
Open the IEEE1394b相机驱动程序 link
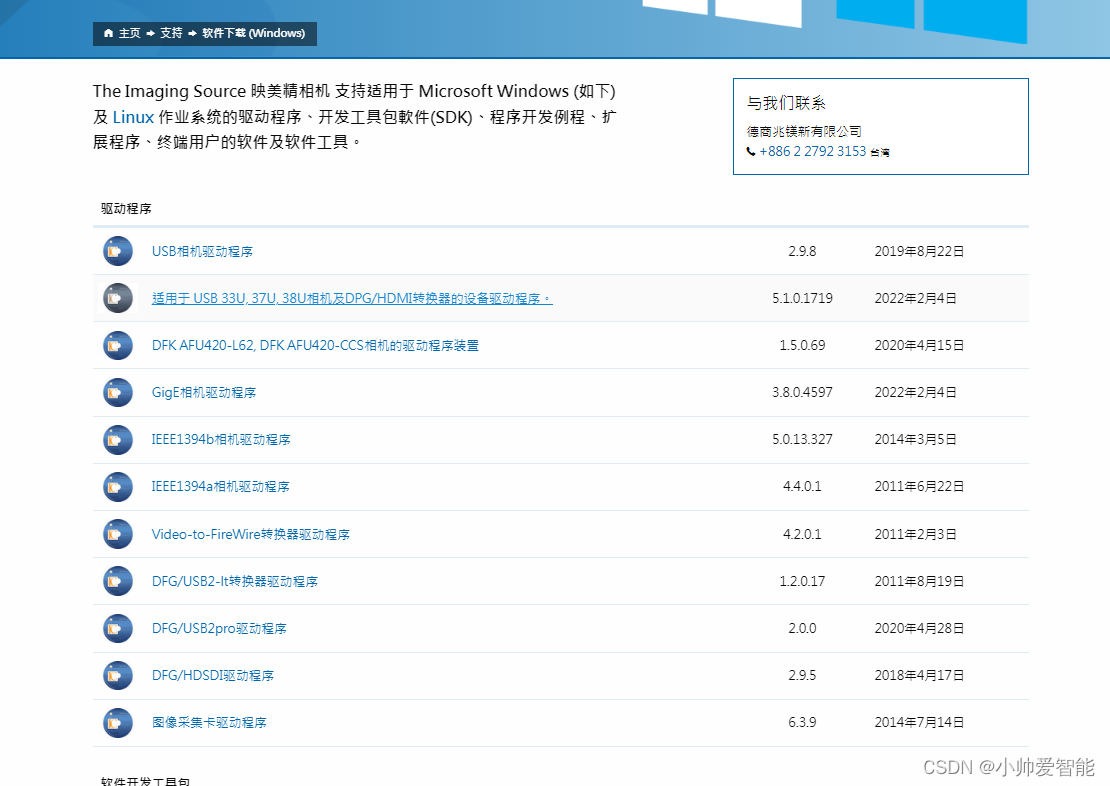[x=221, y=440]
